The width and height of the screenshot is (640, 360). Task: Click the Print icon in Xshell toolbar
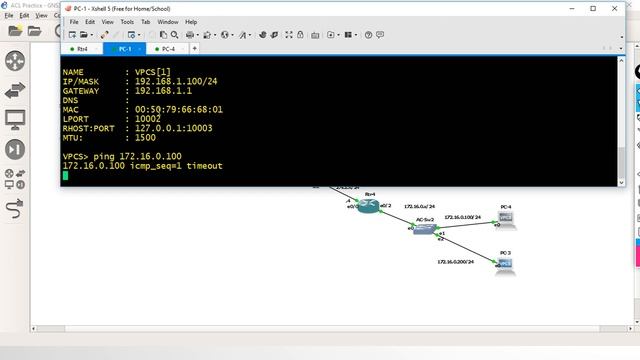click(x=190, y=35)
